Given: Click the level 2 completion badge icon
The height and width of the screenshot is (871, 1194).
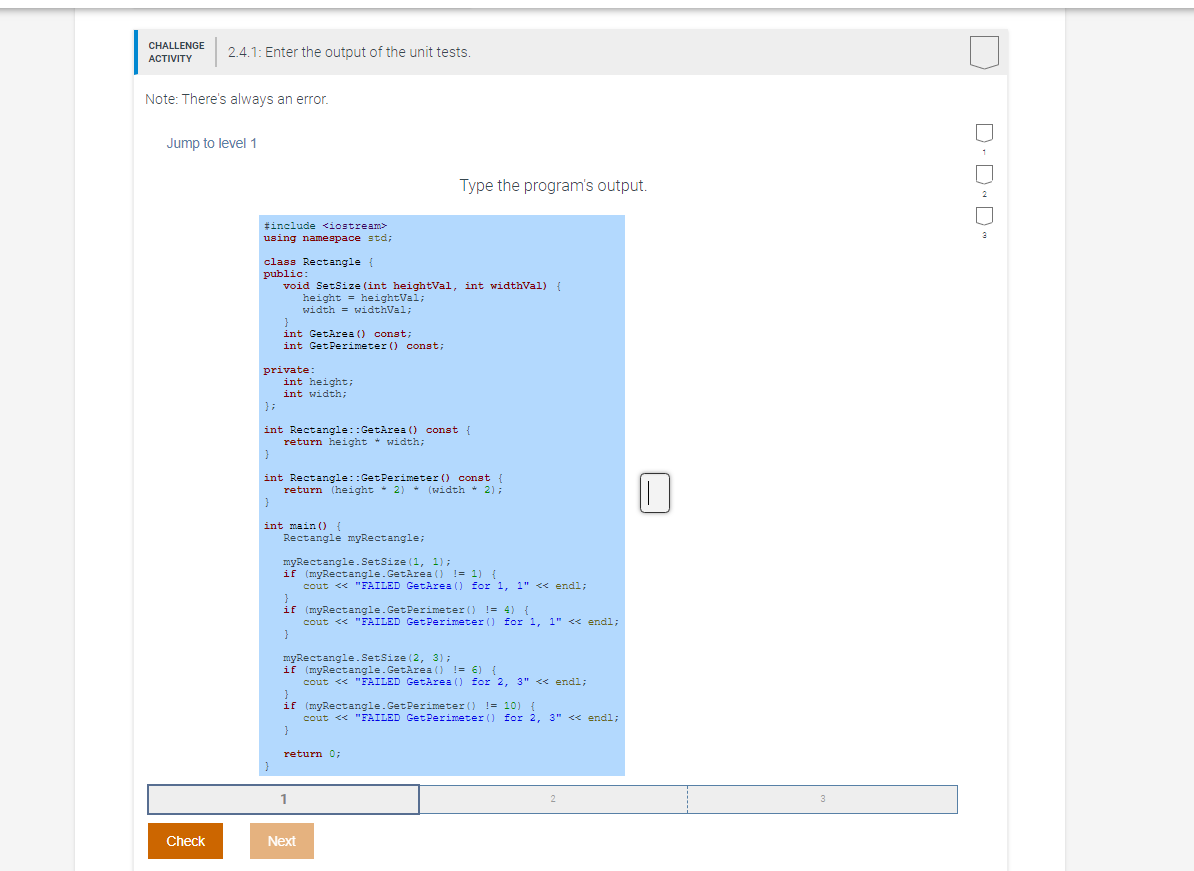Looking at the screenshot, I should click(983, 174).
